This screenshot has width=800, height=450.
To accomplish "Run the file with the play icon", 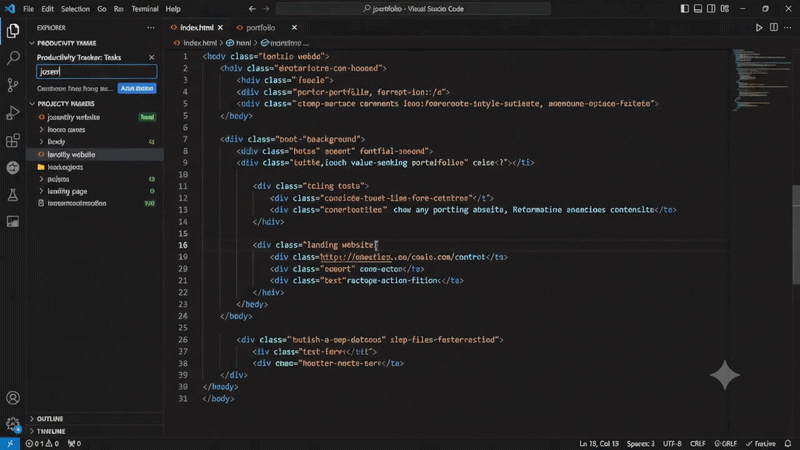I will (759, 28).
